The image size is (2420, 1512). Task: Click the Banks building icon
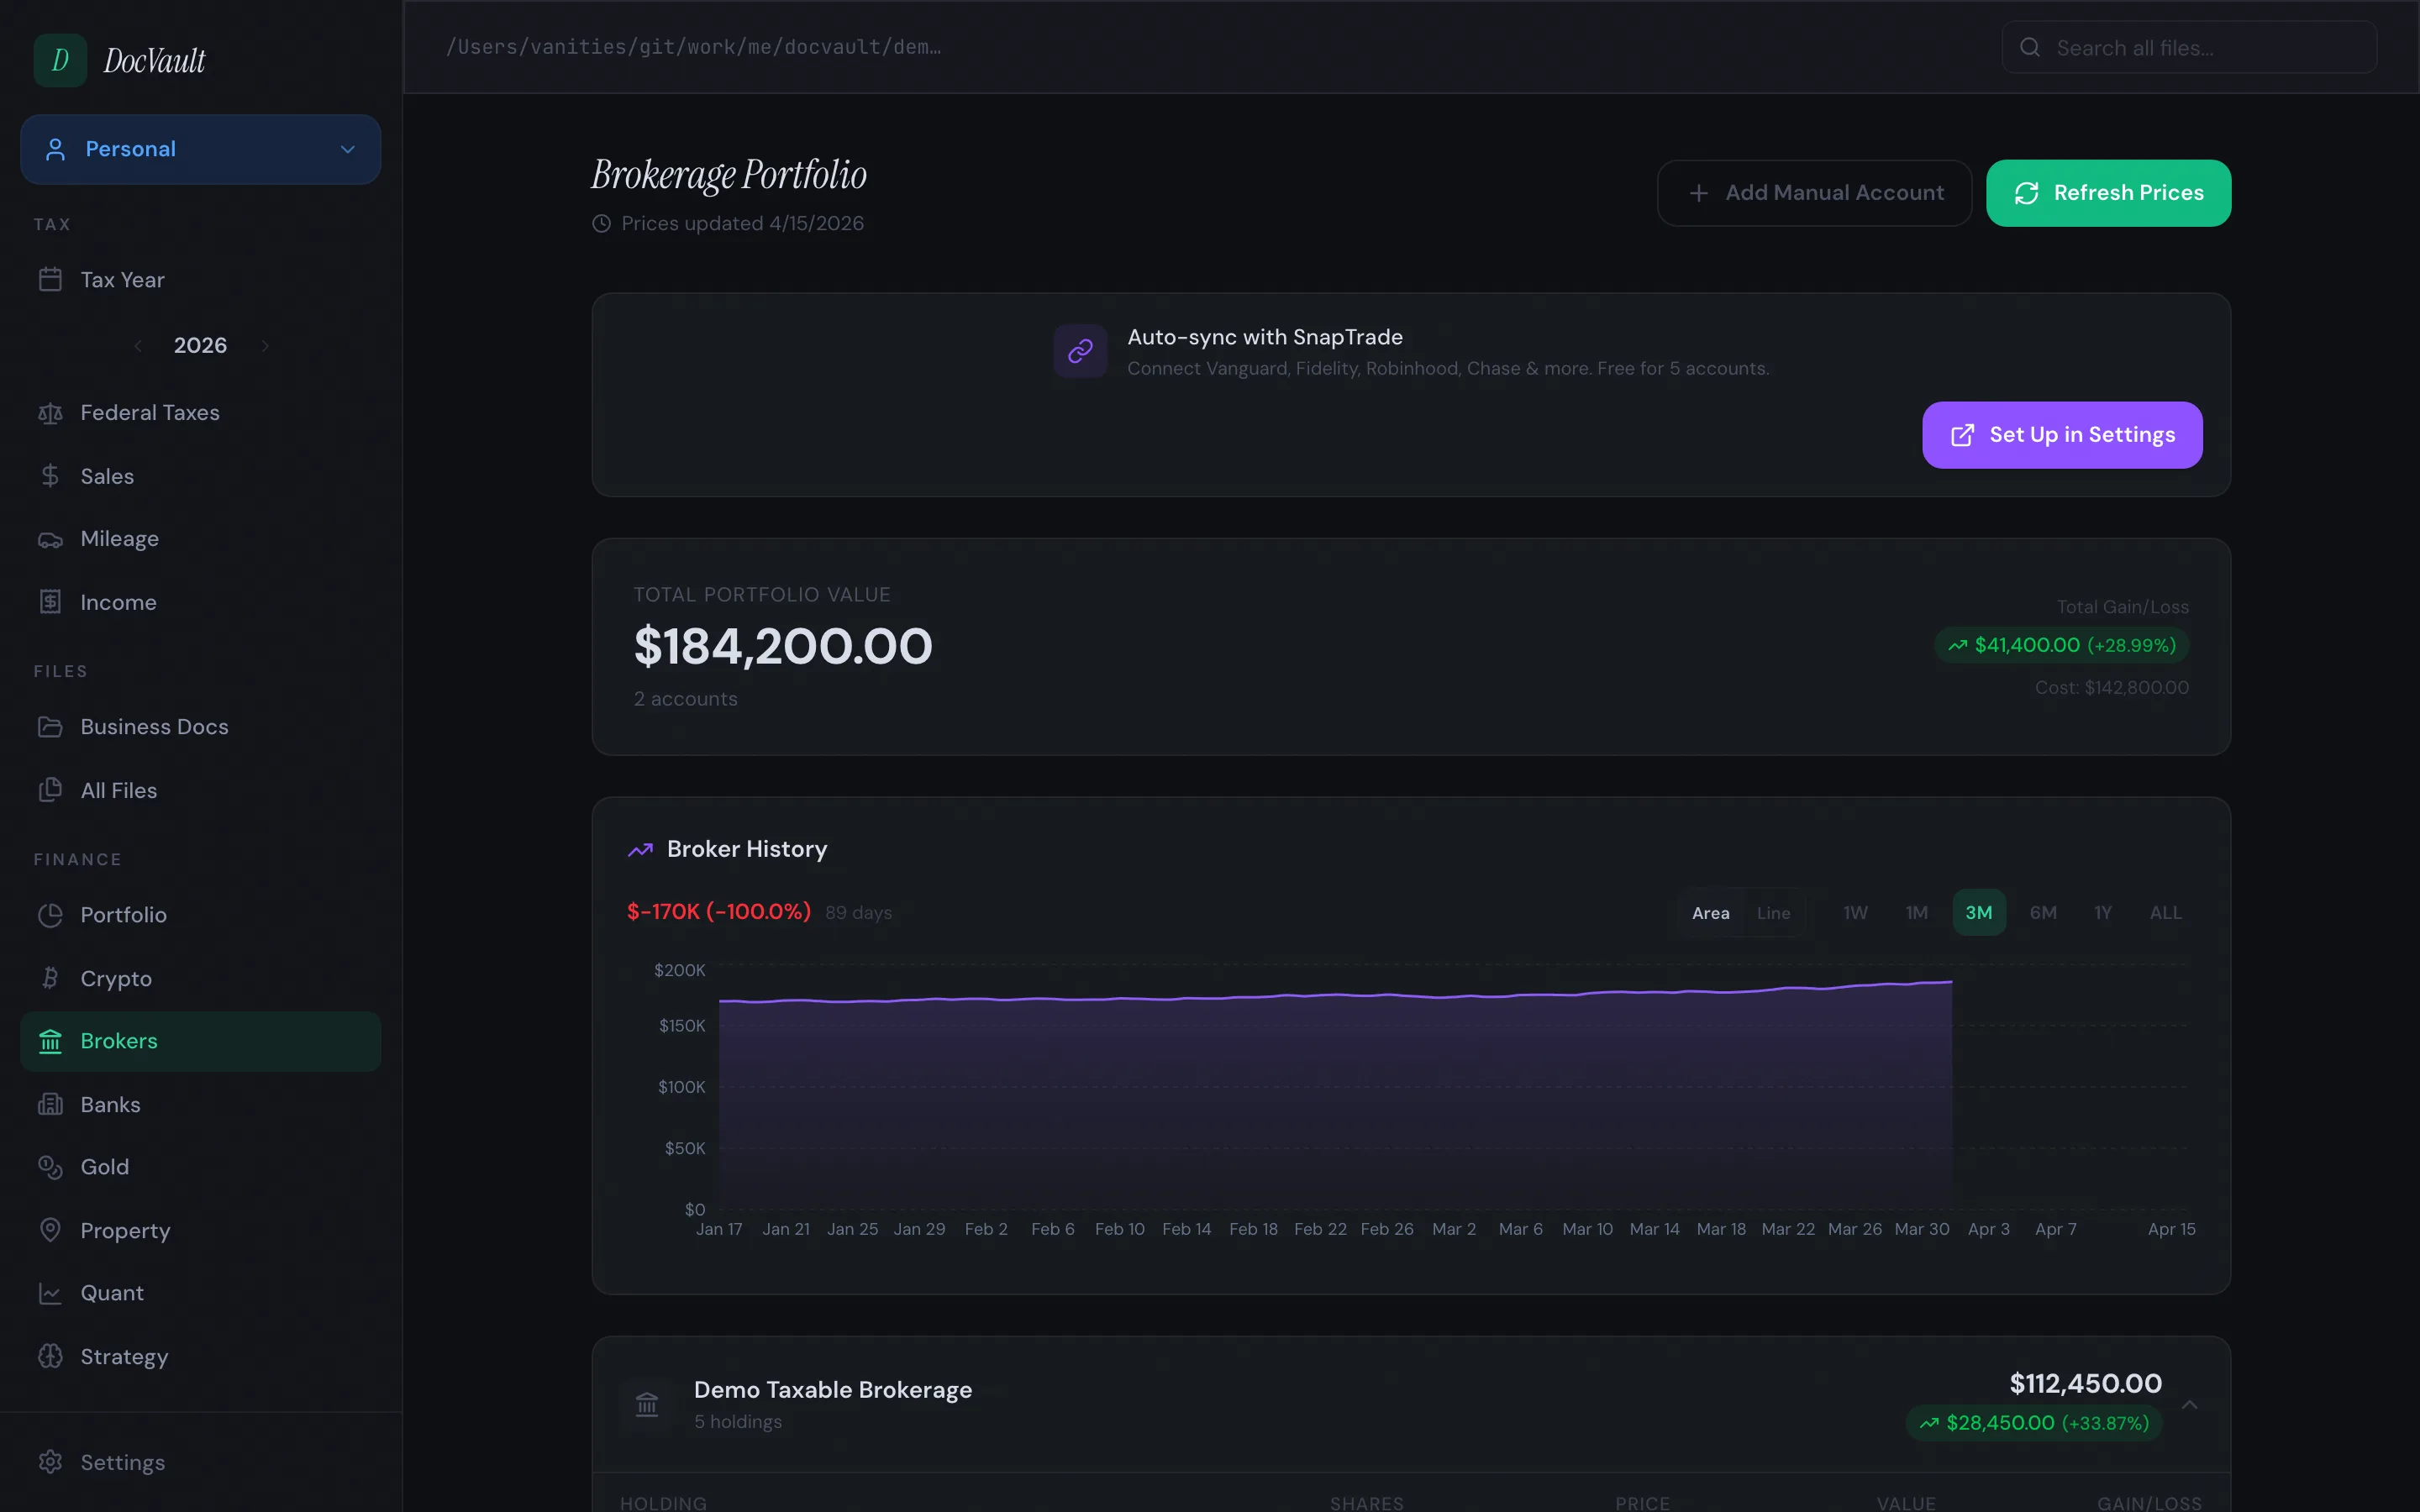pyautogui.click(x=50, y=1104)
